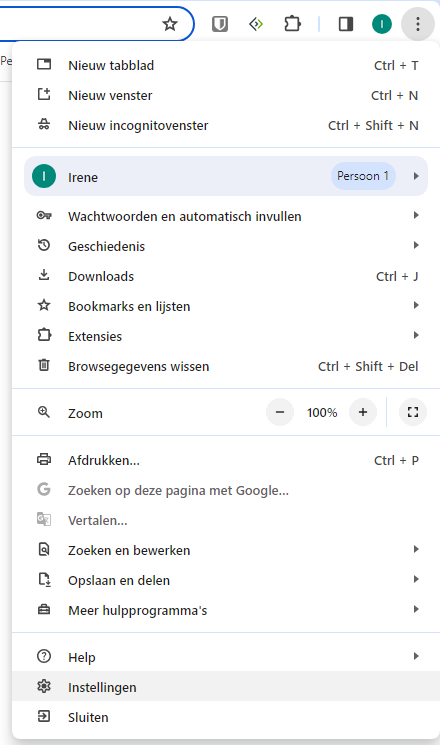Open the profile avatar in the toolbar
Image resolution: width=440 pixels, height=745 pixels.
pos(382,24)
